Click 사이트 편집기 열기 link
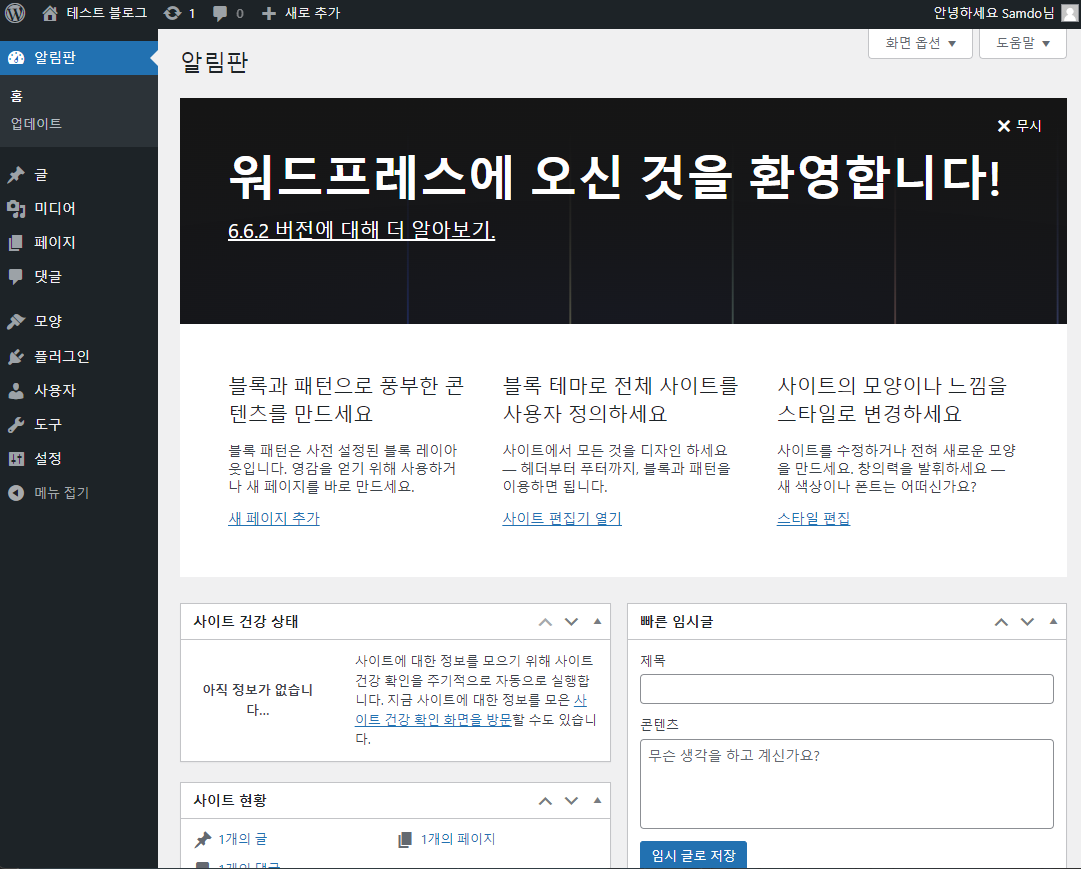This screenshot has width=1081, height=869. 562,518
